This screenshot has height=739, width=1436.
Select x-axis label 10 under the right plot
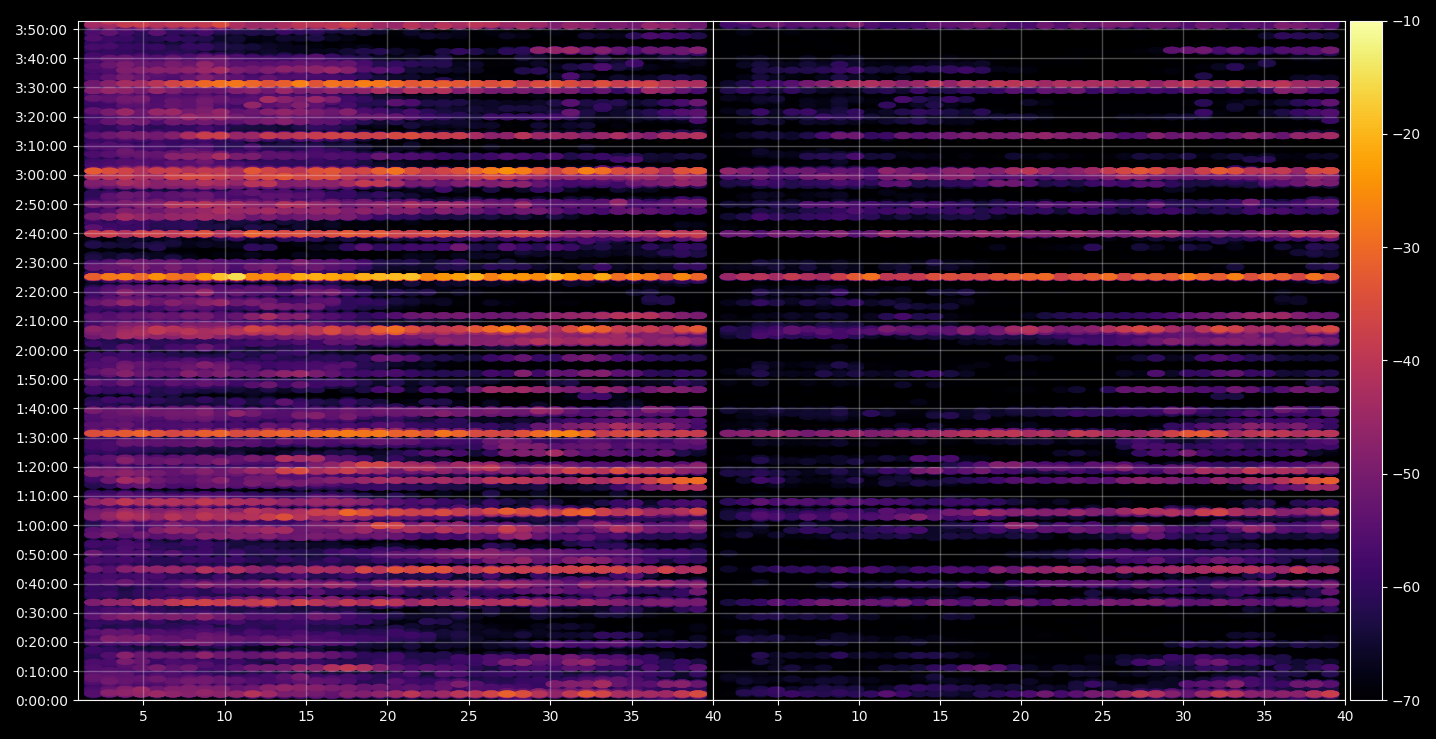pos(859,716)
